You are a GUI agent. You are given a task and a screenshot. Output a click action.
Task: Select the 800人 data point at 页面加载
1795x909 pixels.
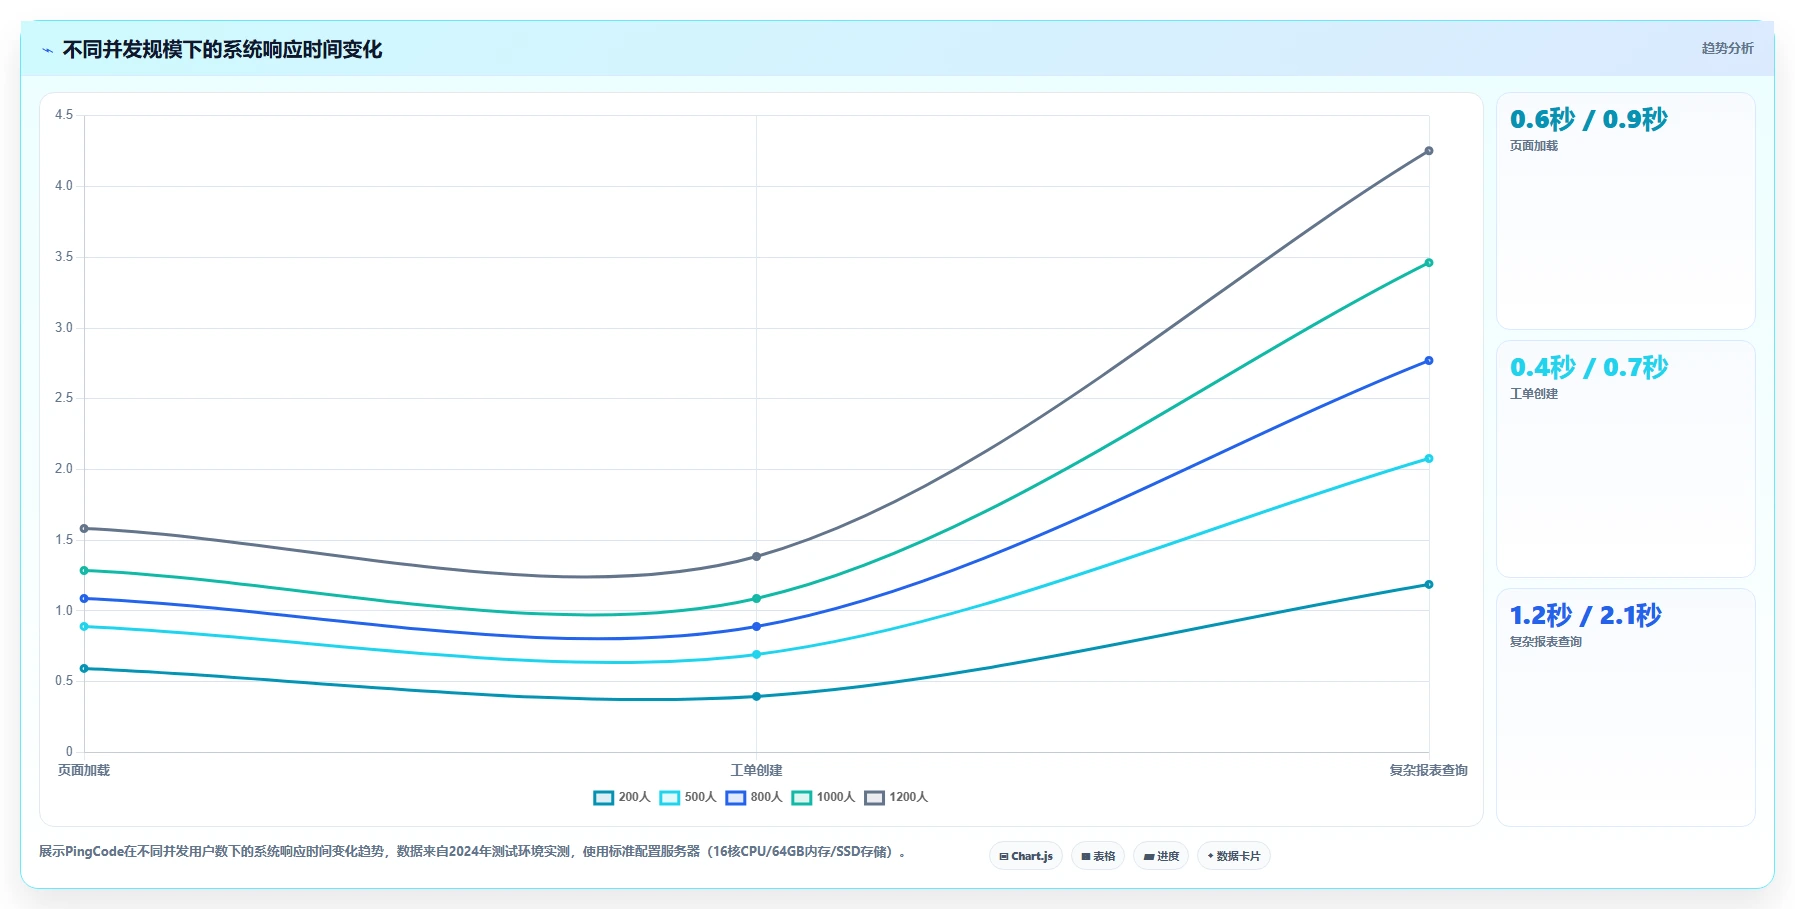[84, 599]
